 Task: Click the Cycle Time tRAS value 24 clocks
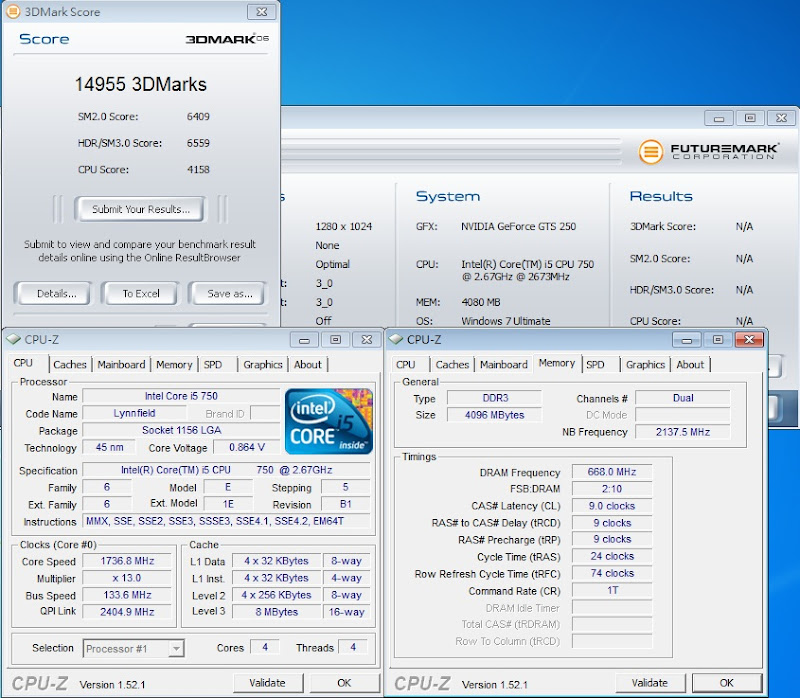point(612,556)
